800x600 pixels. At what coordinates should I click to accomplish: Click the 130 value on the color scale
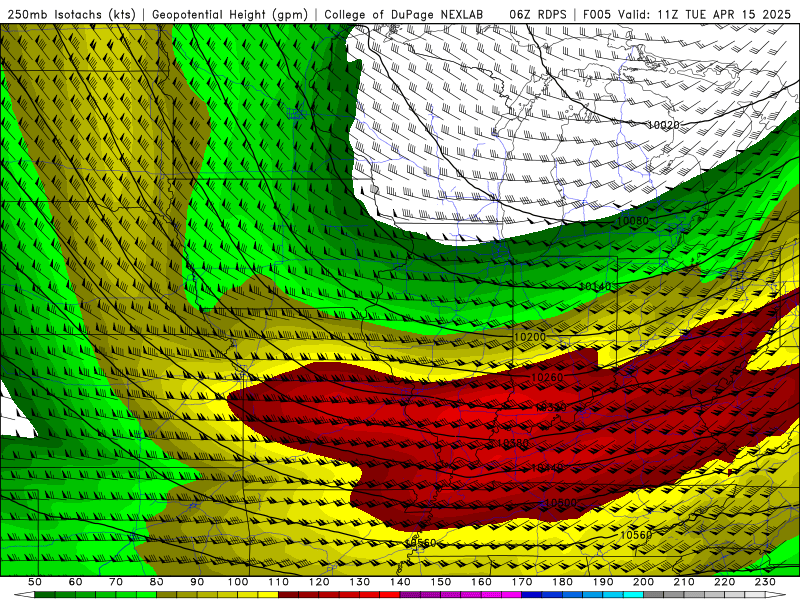(360, 582)
